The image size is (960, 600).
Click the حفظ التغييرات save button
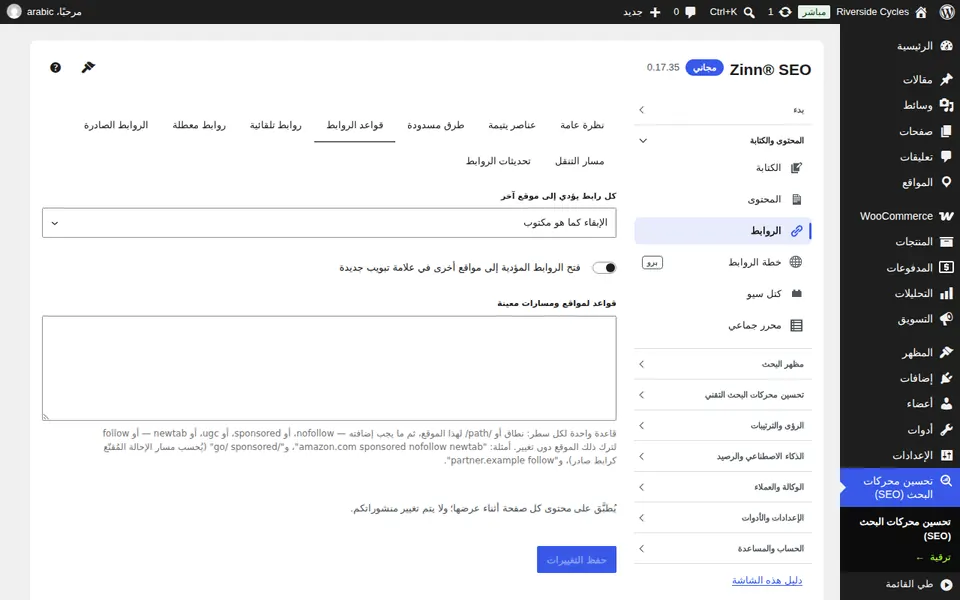tap(577, 560)
